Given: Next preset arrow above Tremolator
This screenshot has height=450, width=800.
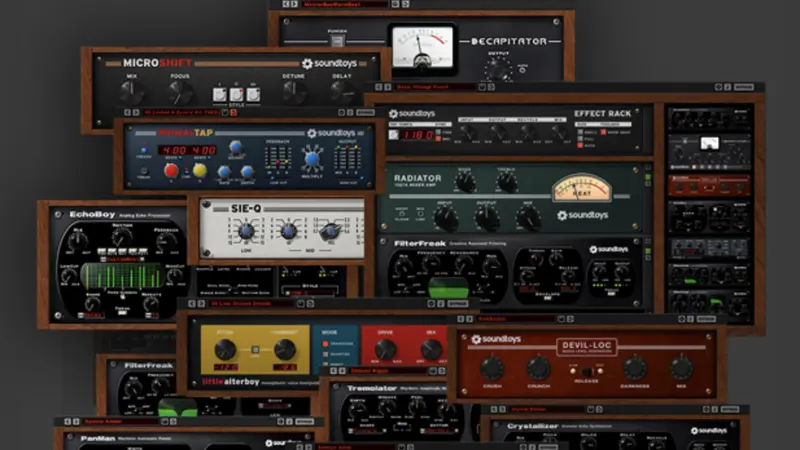Looking at the screenshot, I should click(342, 371).
